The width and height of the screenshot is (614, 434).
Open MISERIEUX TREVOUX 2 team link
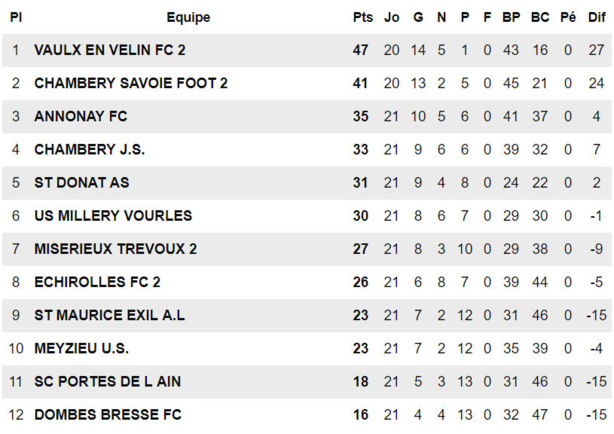click(x=116, y=248)
